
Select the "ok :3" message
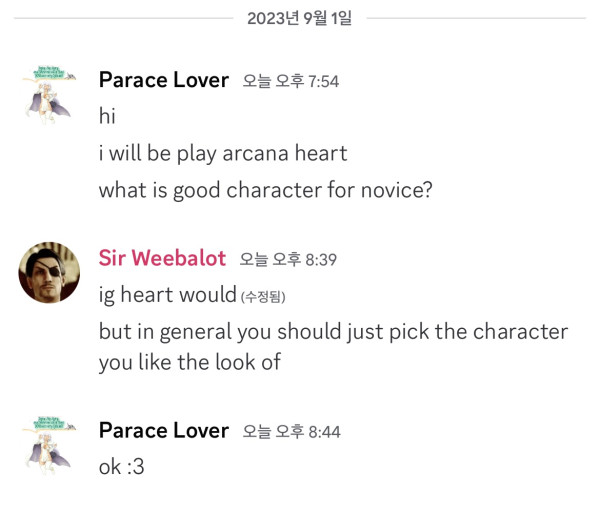click(x=121, y=466)
